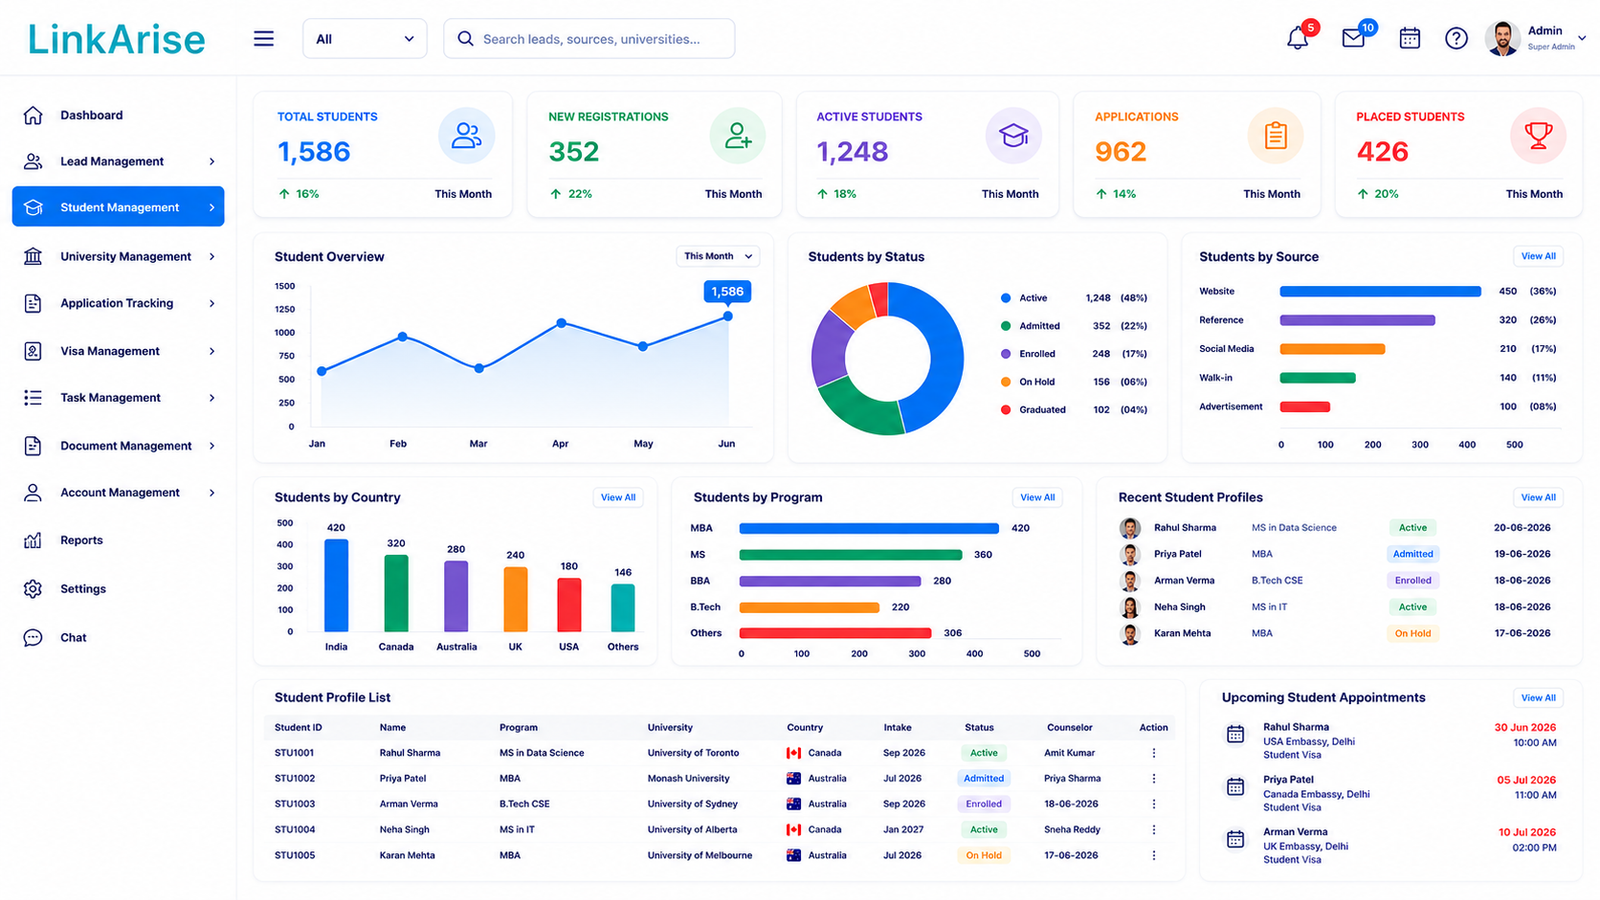Expand University Management chevron
Screen dimensions: 1600x900
click(212, 257)
